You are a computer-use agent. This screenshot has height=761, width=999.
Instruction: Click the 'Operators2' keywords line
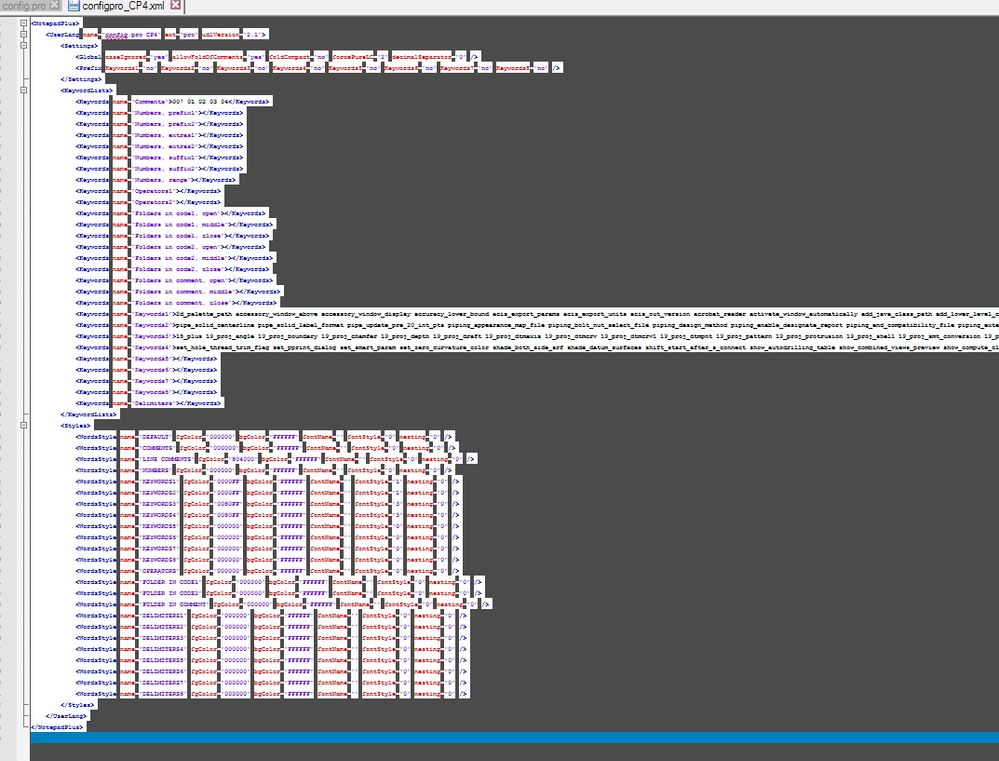148,202
